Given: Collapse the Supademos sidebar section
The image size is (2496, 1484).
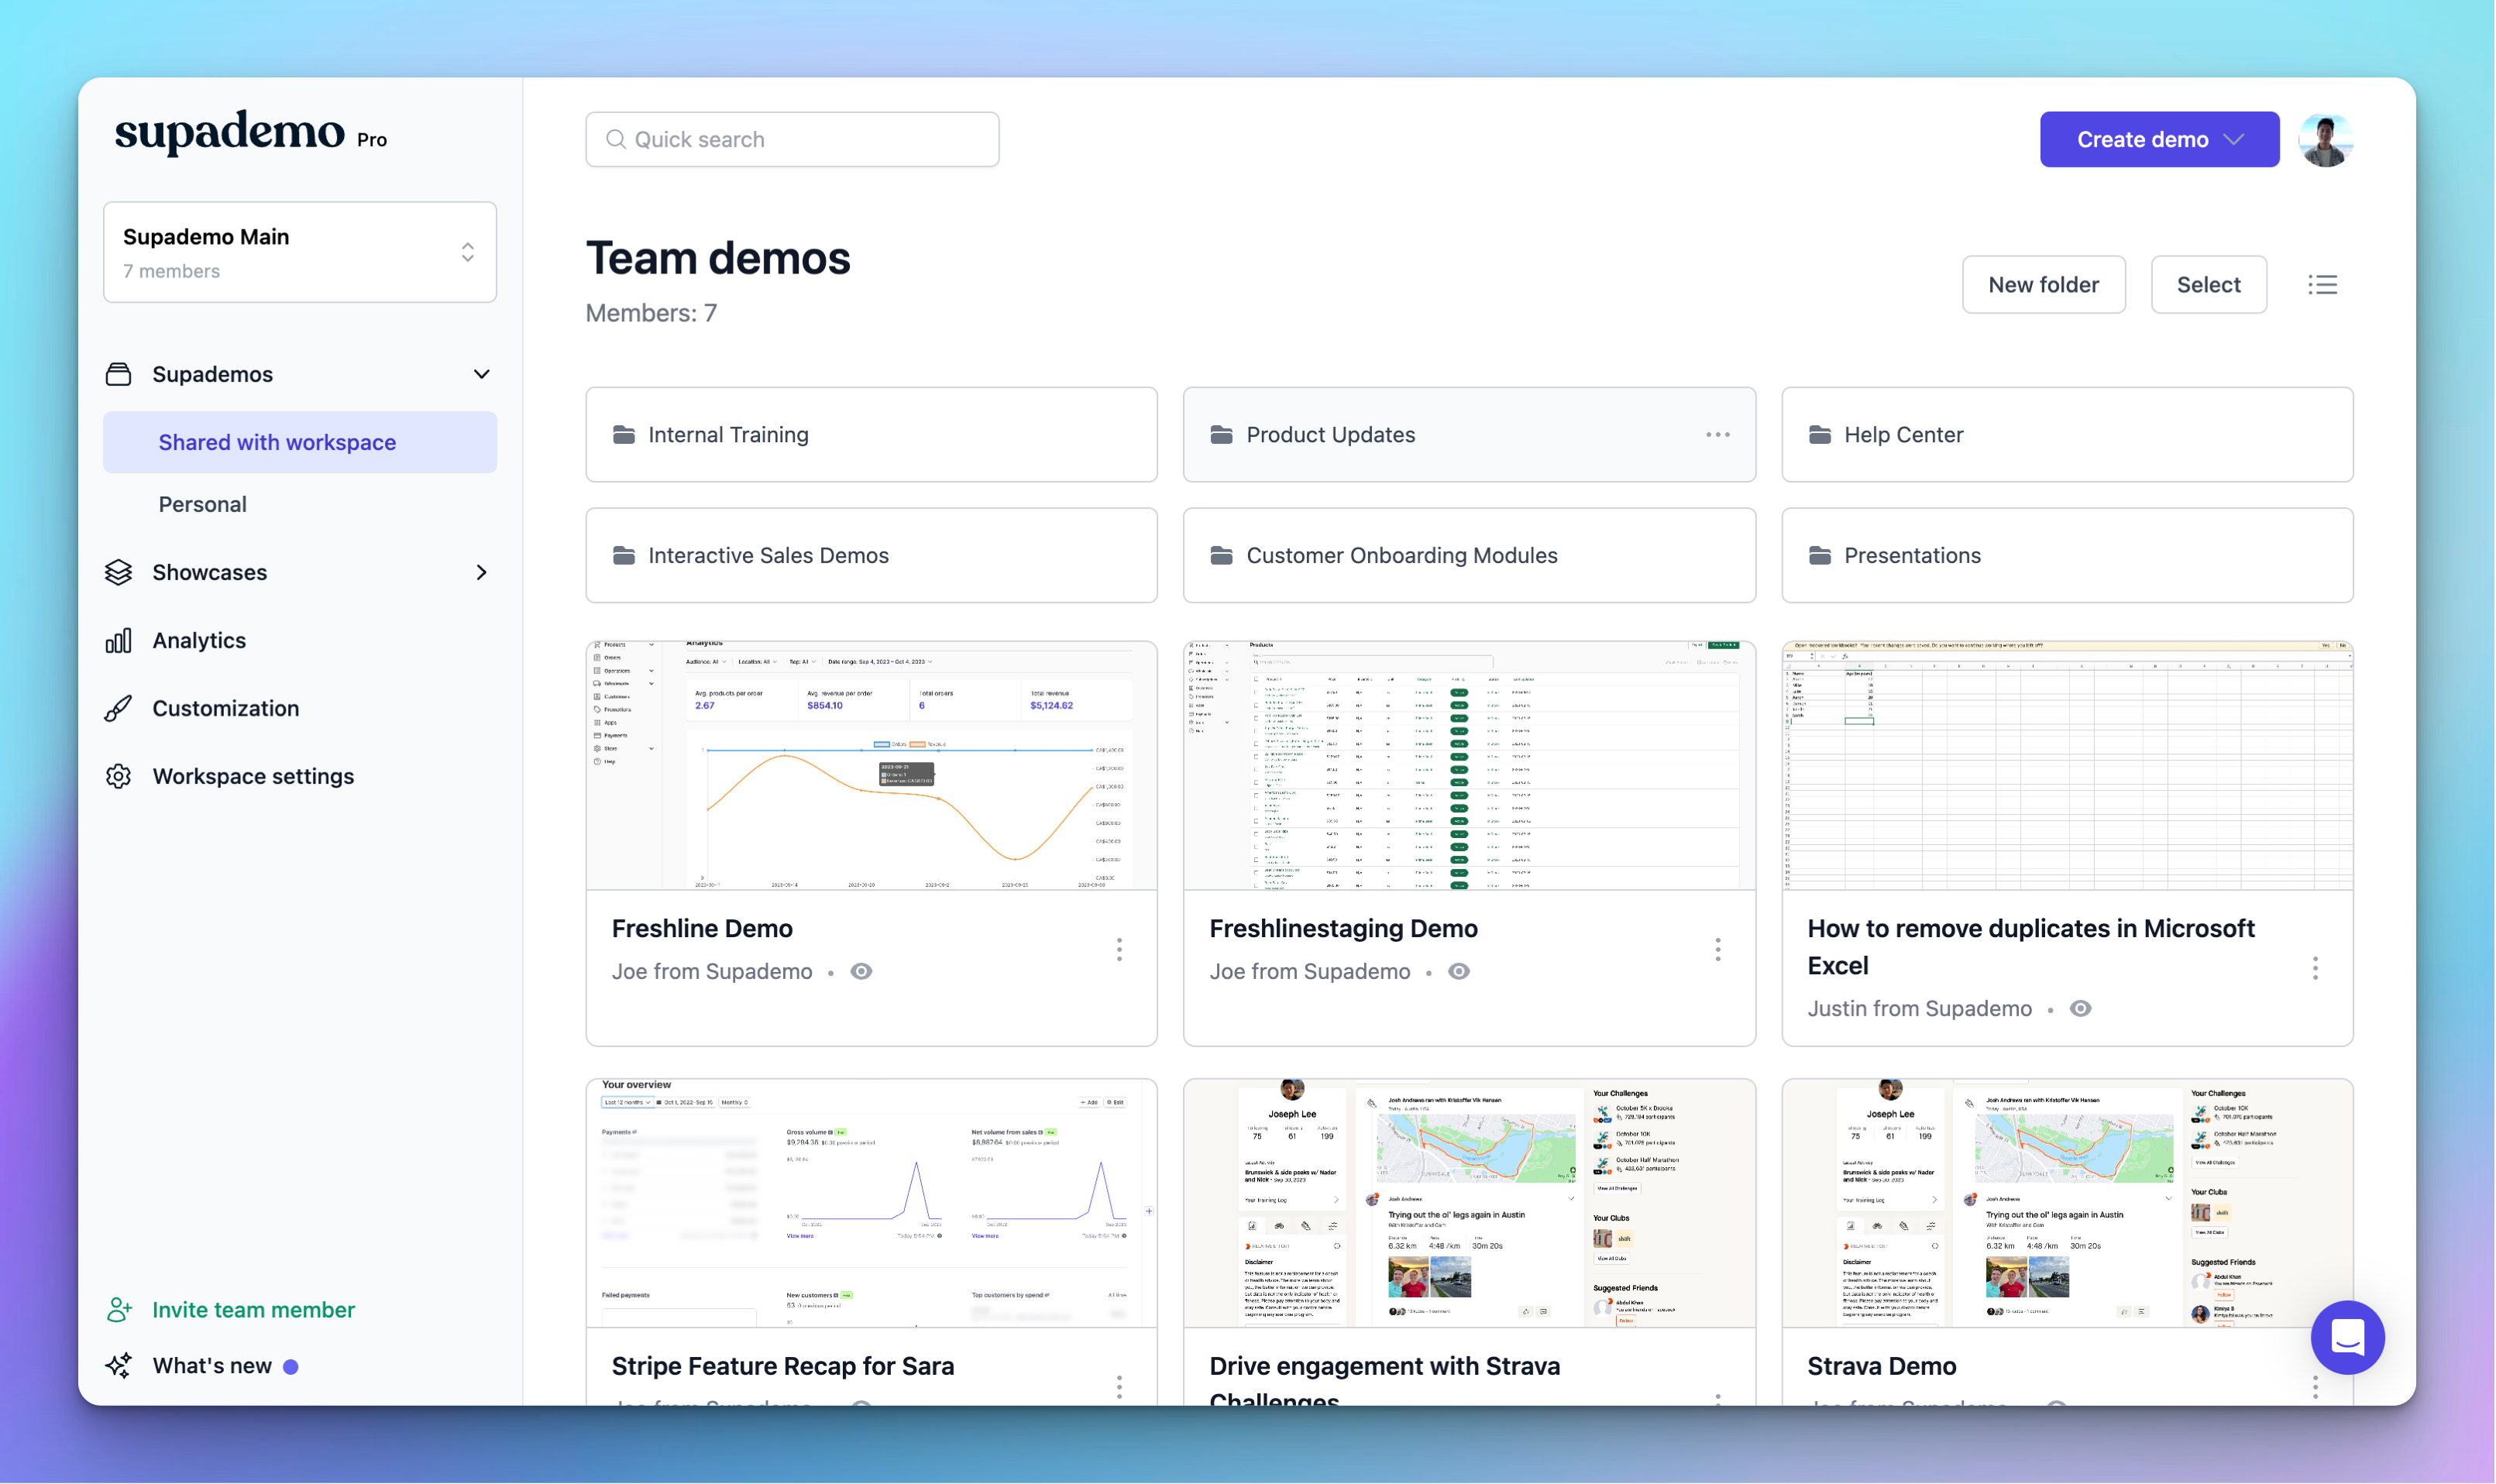Looking at the screenshot, I should point(481,374).
